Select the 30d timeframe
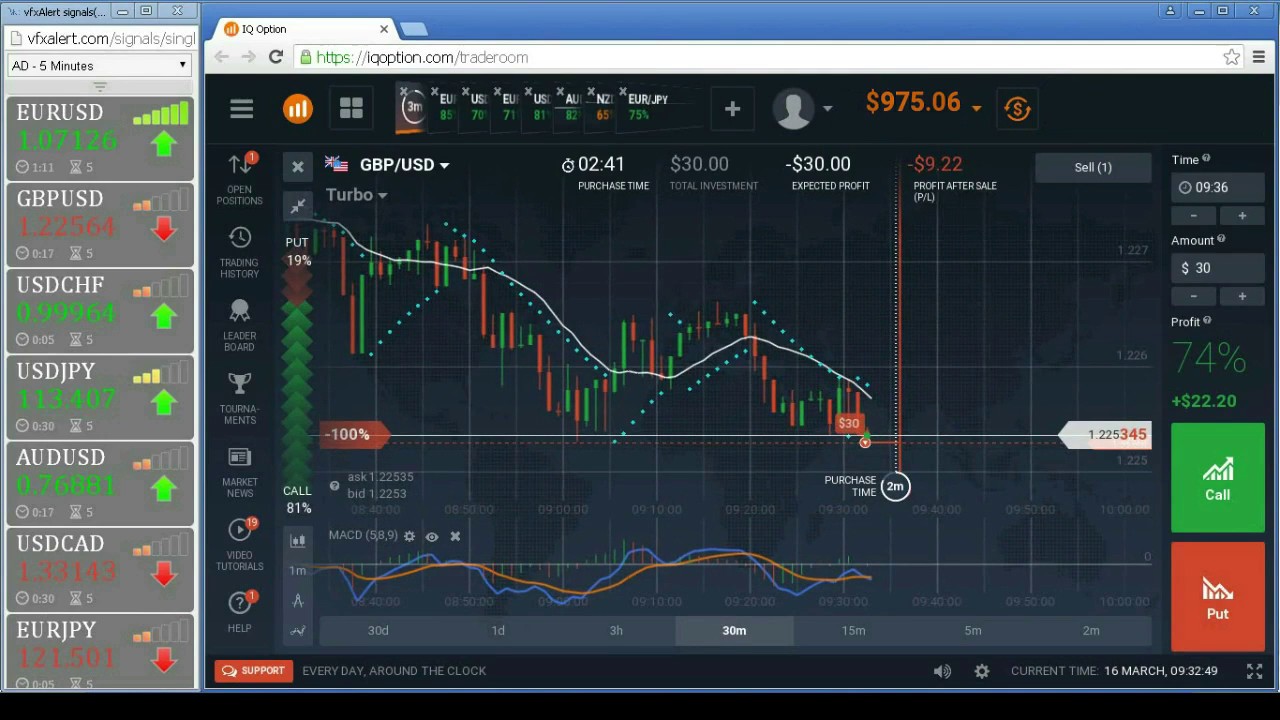This screenshot has height=720, width=1280. pyautogui.click(x=378, y=630)
